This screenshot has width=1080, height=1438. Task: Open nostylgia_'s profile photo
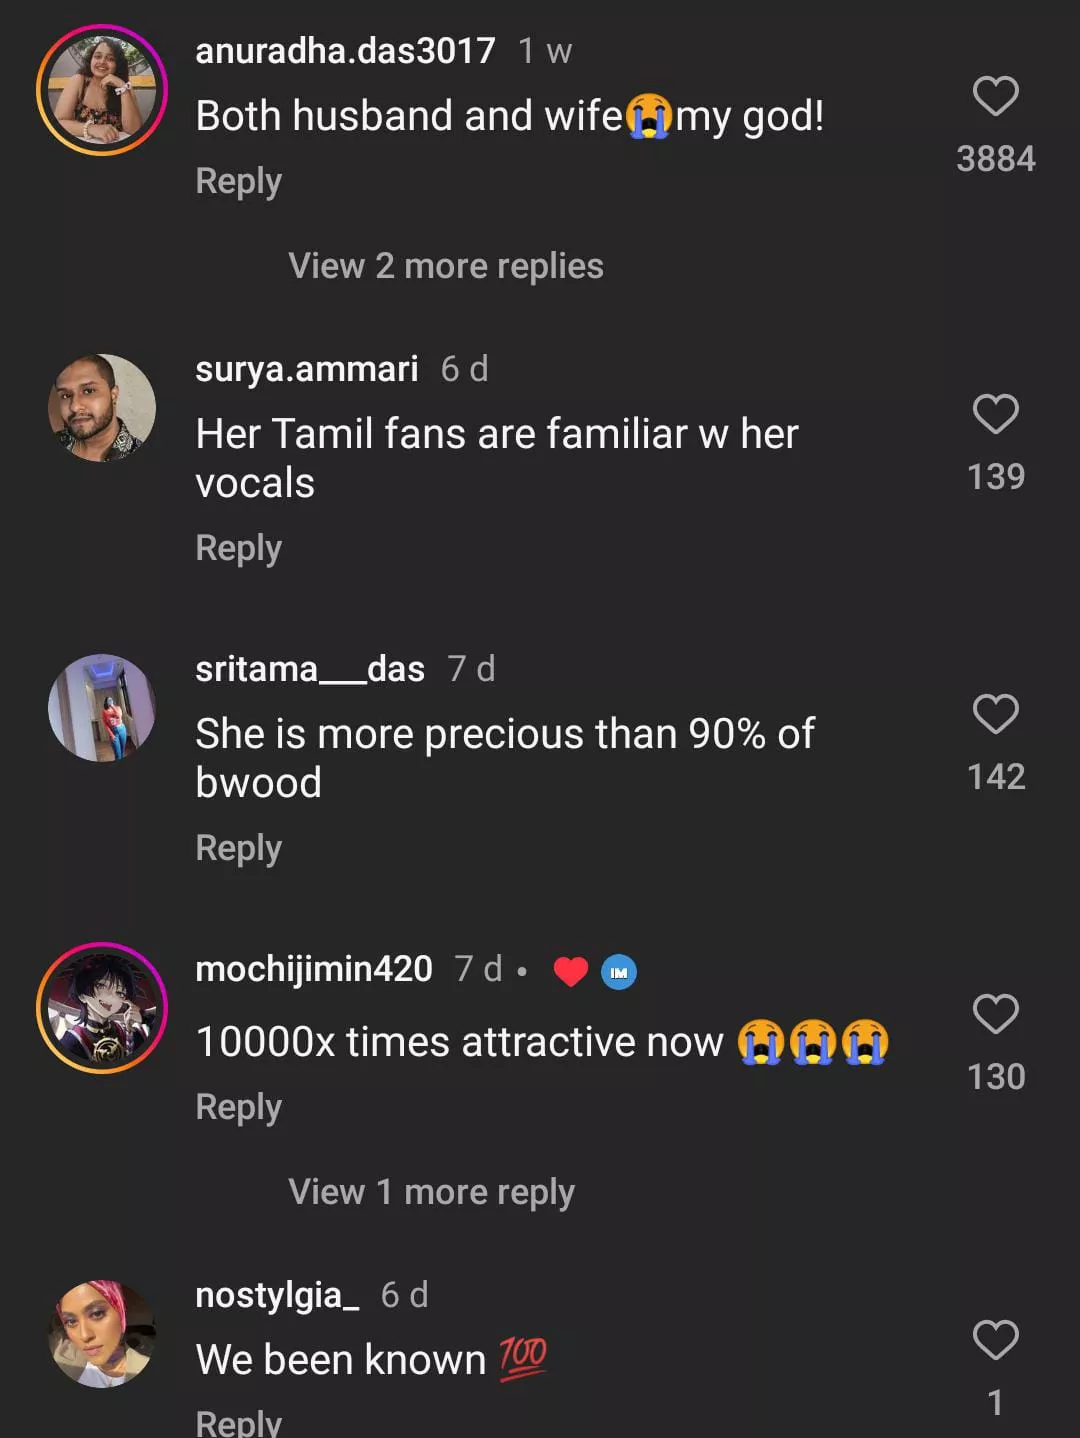[102, 1334]
